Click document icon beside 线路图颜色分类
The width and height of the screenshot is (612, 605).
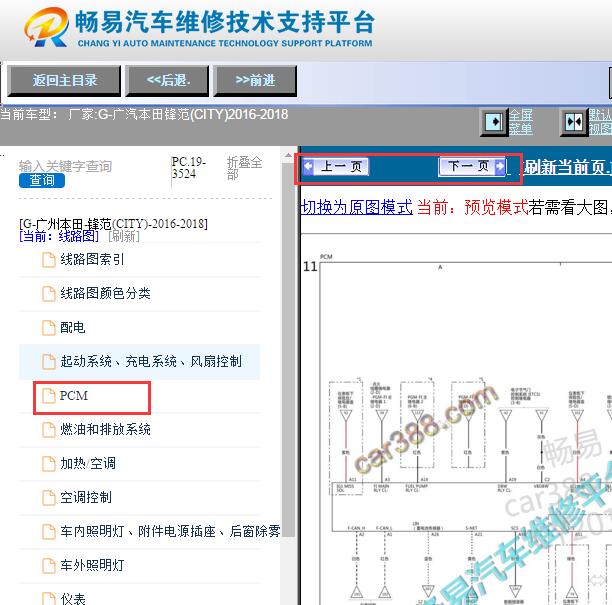click(49, 294)
